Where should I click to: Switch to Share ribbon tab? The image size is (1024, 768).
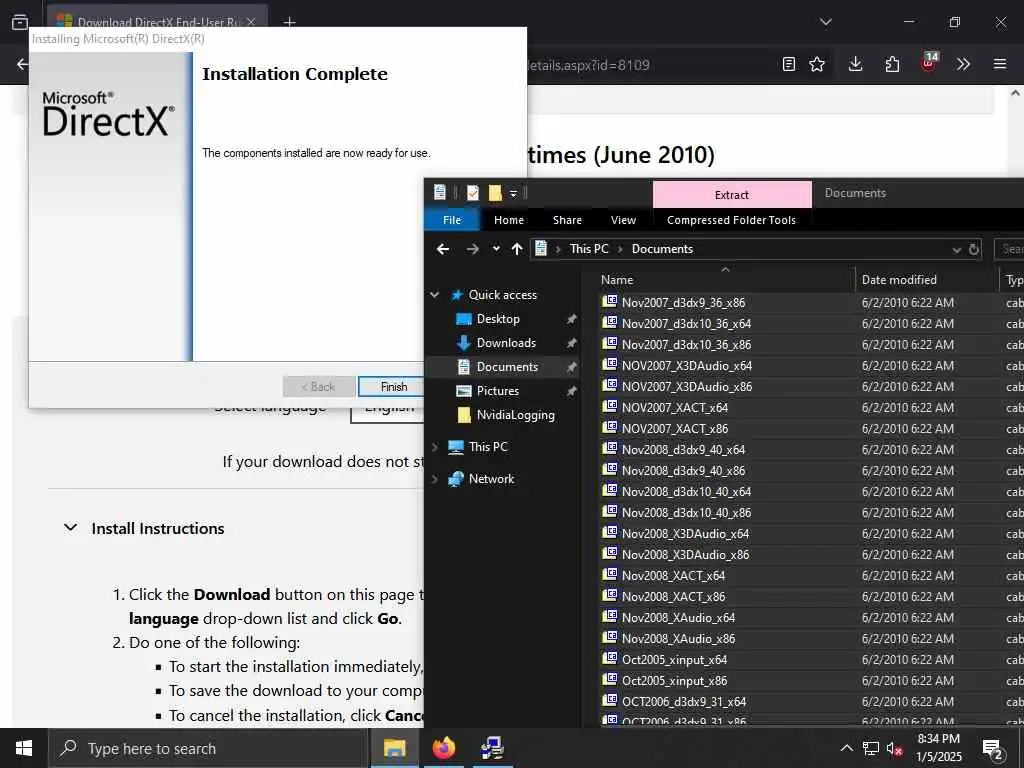(567, 220)
